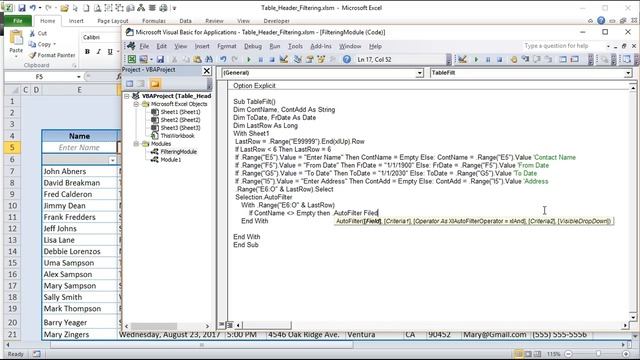Click Format Painter in Excel ribbon
Image resolution: width=640 pixels, height=360 pixels.
52,55
